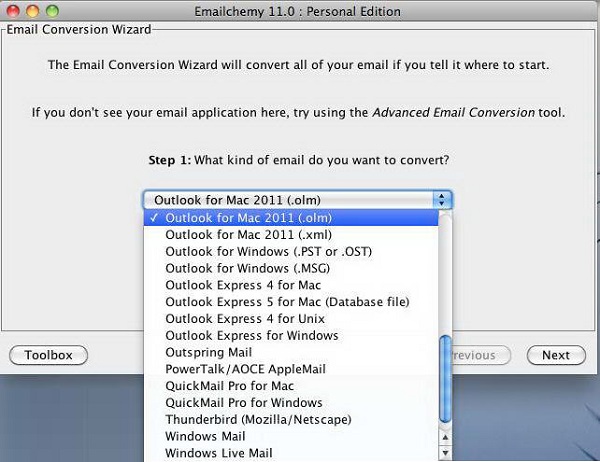The height and width of the screenshot is (462, 600).
Task: Choose Outlook for Mac 2011 (.xml)
Action: 291,234
